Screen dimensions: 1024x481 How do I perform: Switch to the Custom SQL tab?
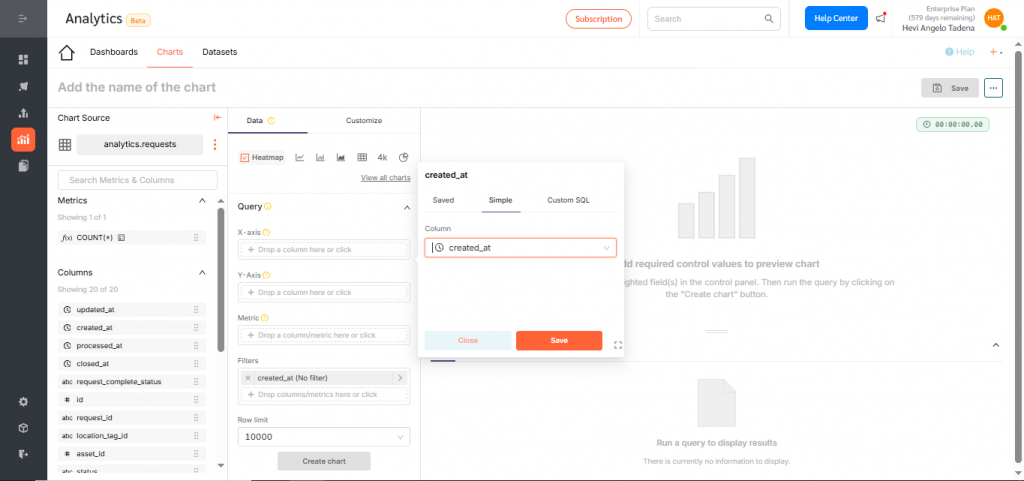(x=568, y=200)
